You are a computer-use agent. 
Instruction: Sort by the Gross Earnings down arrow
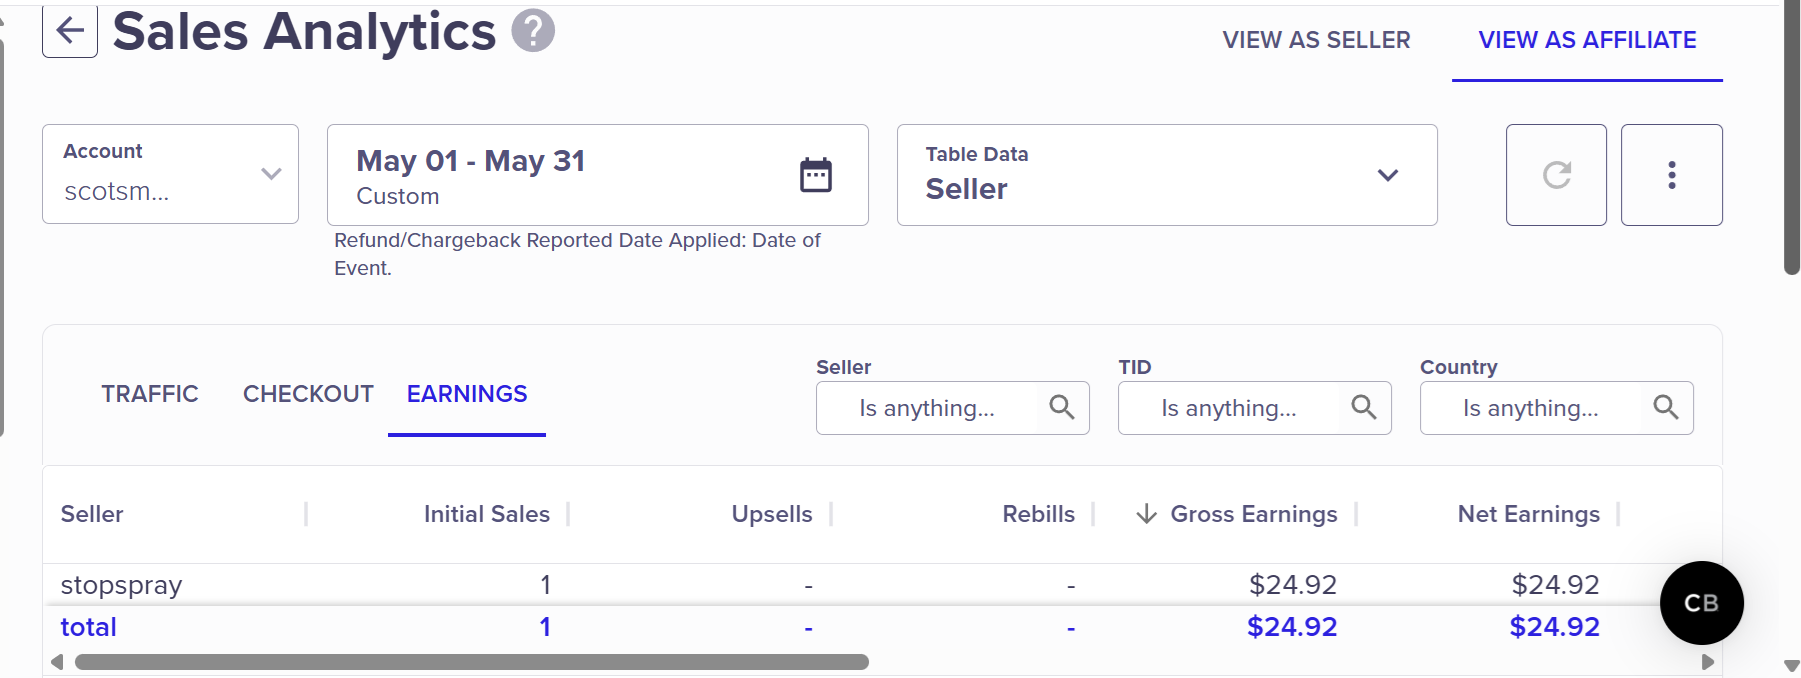pyautogui.click(x=1147, y=514)
